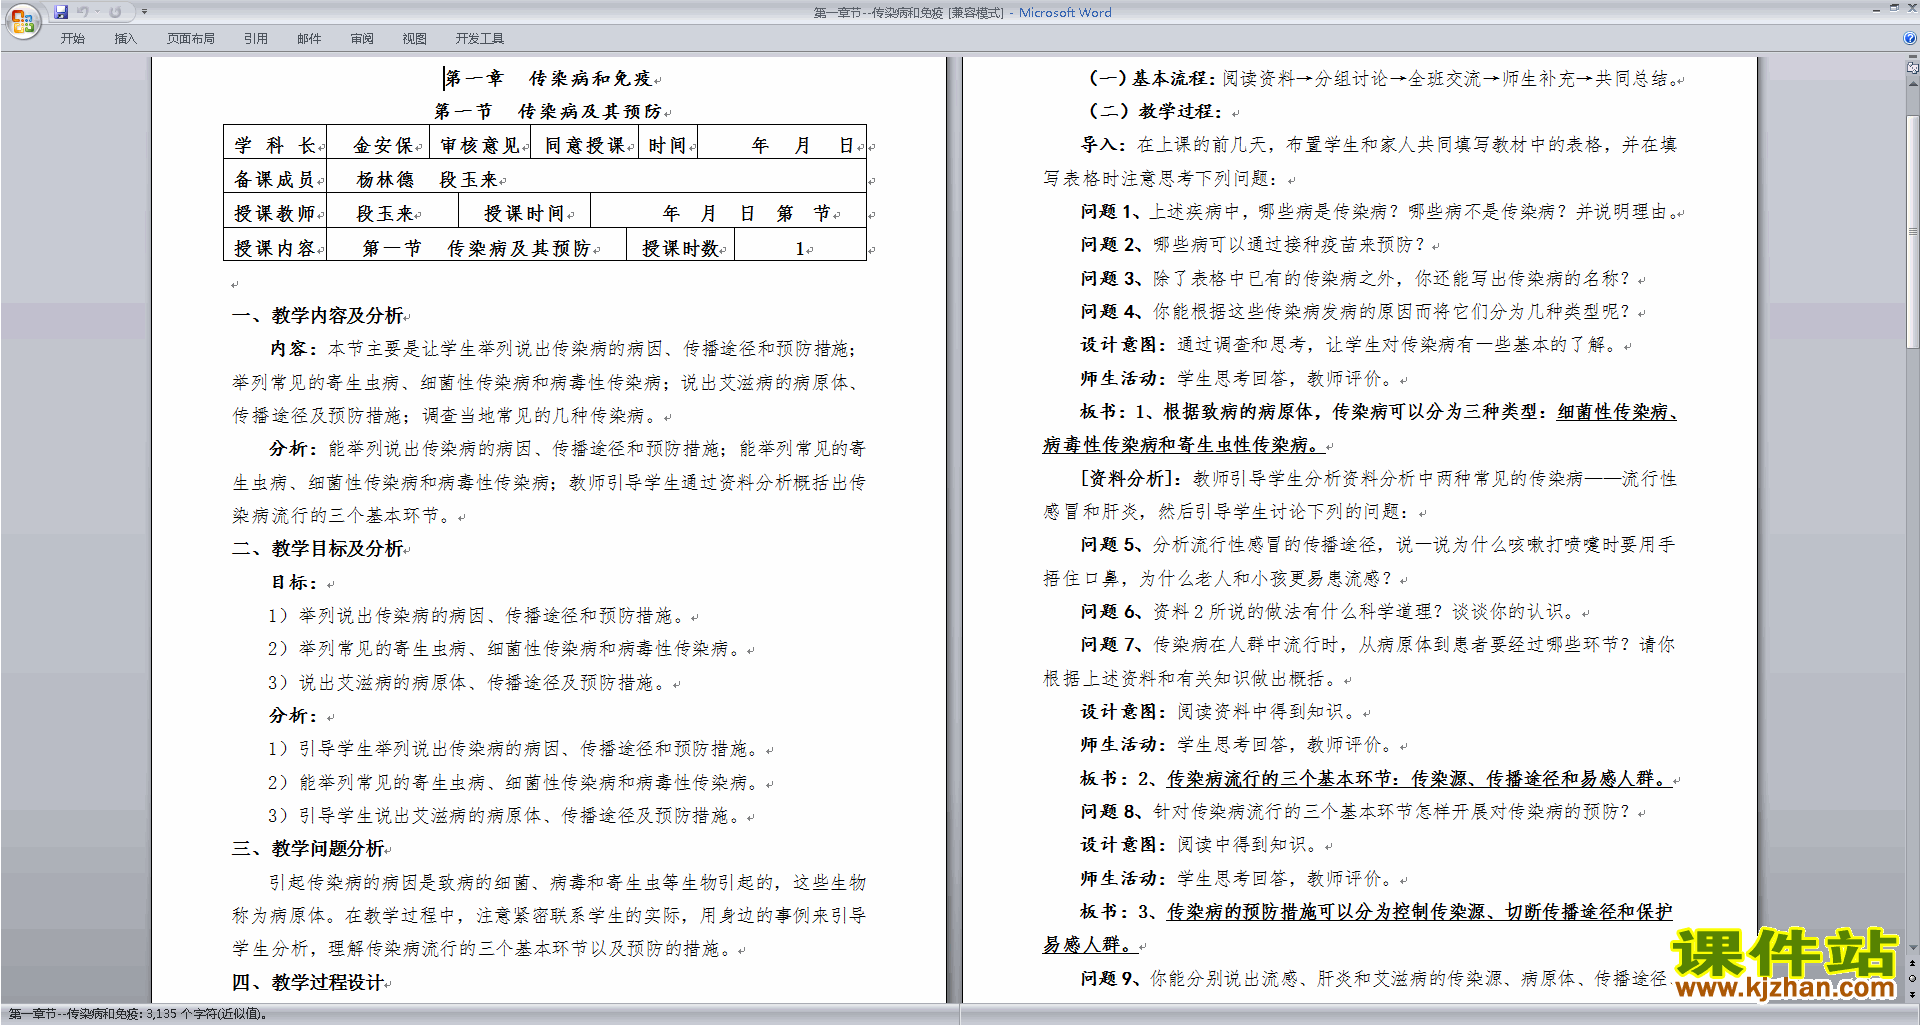Open the 插入 ribbon tab
The image size is (1920, 1025).
coord(125,39)
